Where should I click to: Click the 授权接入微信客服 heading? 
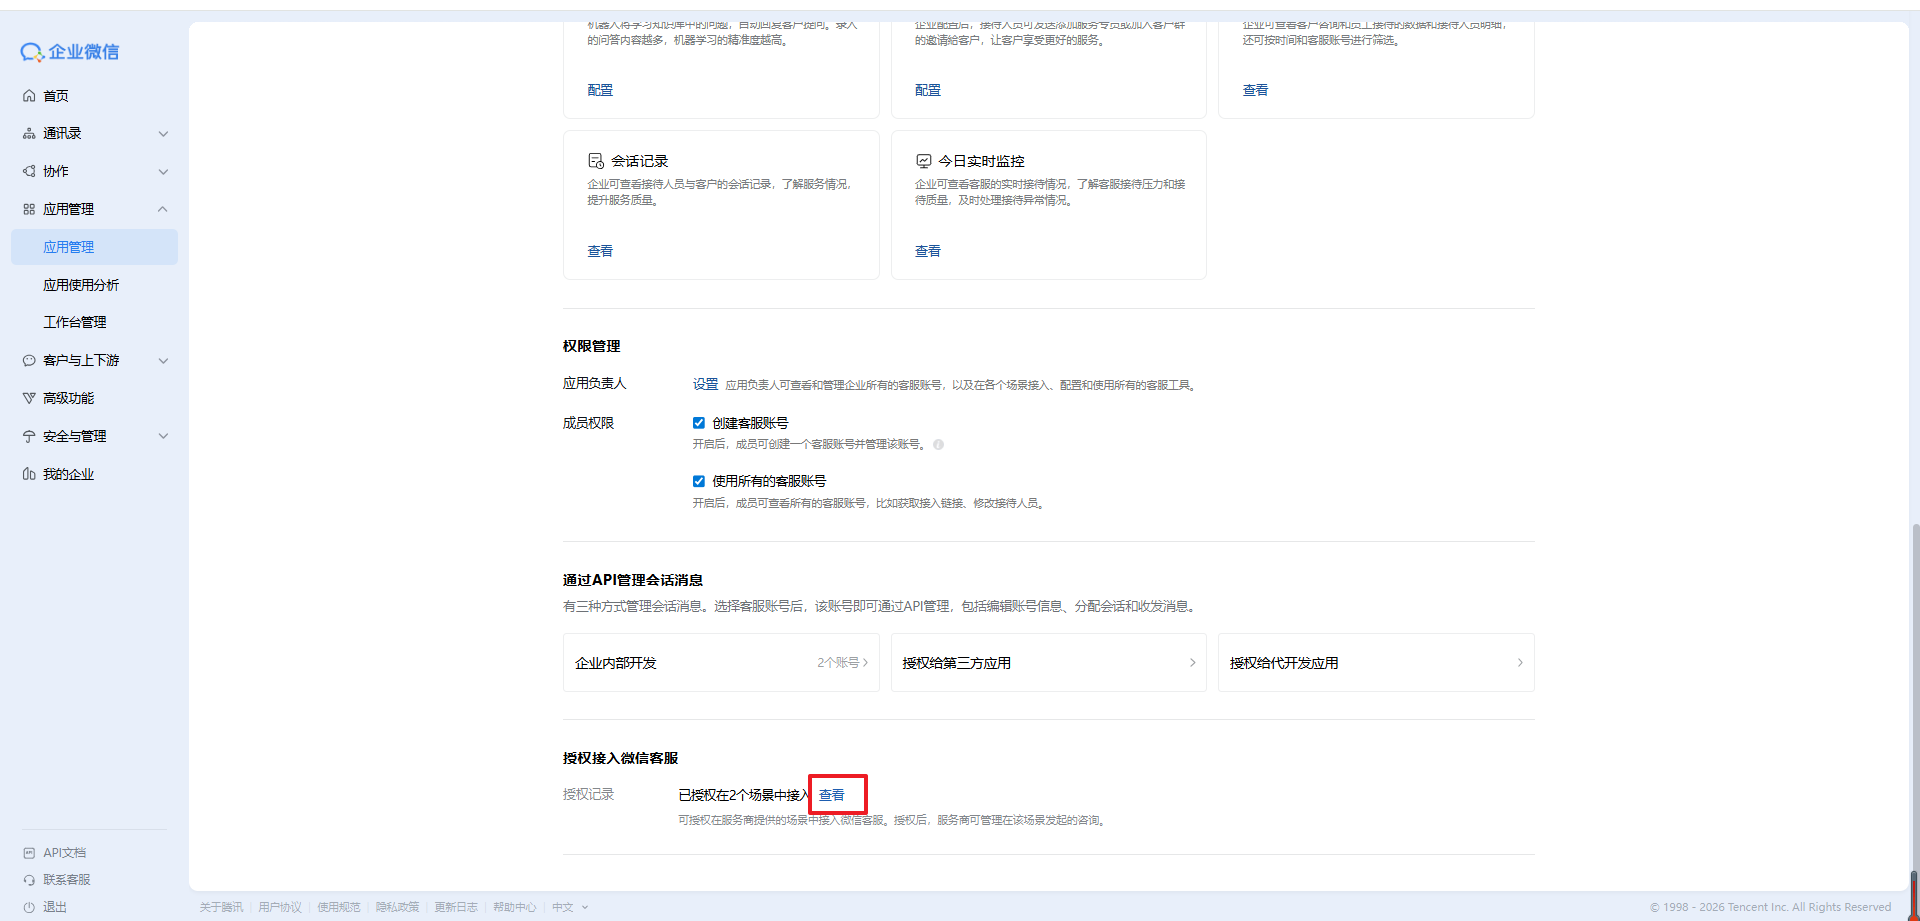coord(620,758)
